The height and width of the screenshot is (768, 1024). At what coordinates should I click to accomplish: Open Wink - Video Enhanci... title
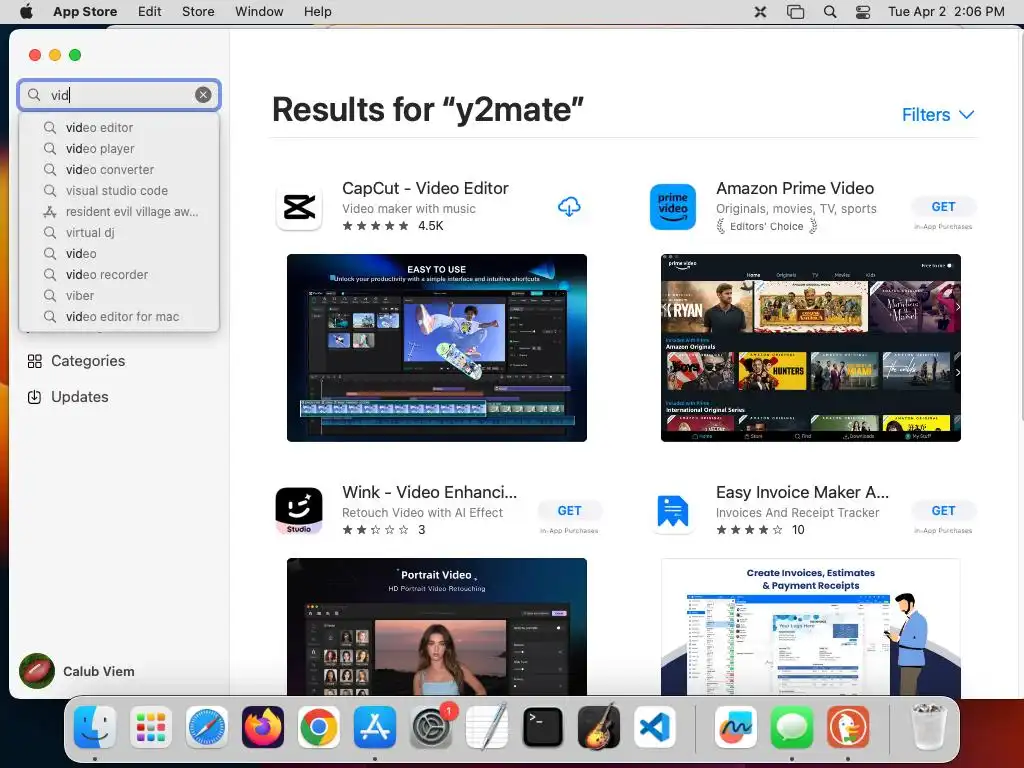pos(429,492)
